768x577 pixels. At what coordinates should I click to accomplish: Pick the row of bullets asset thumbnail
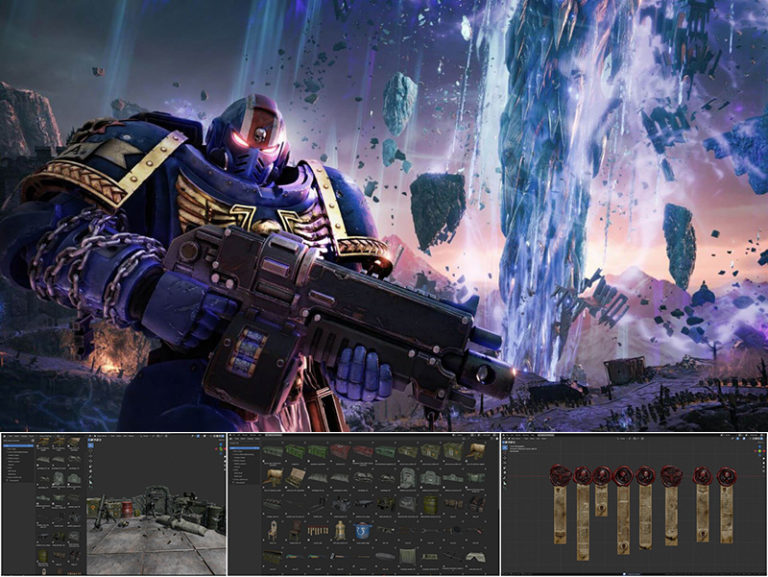coord(317,531)
